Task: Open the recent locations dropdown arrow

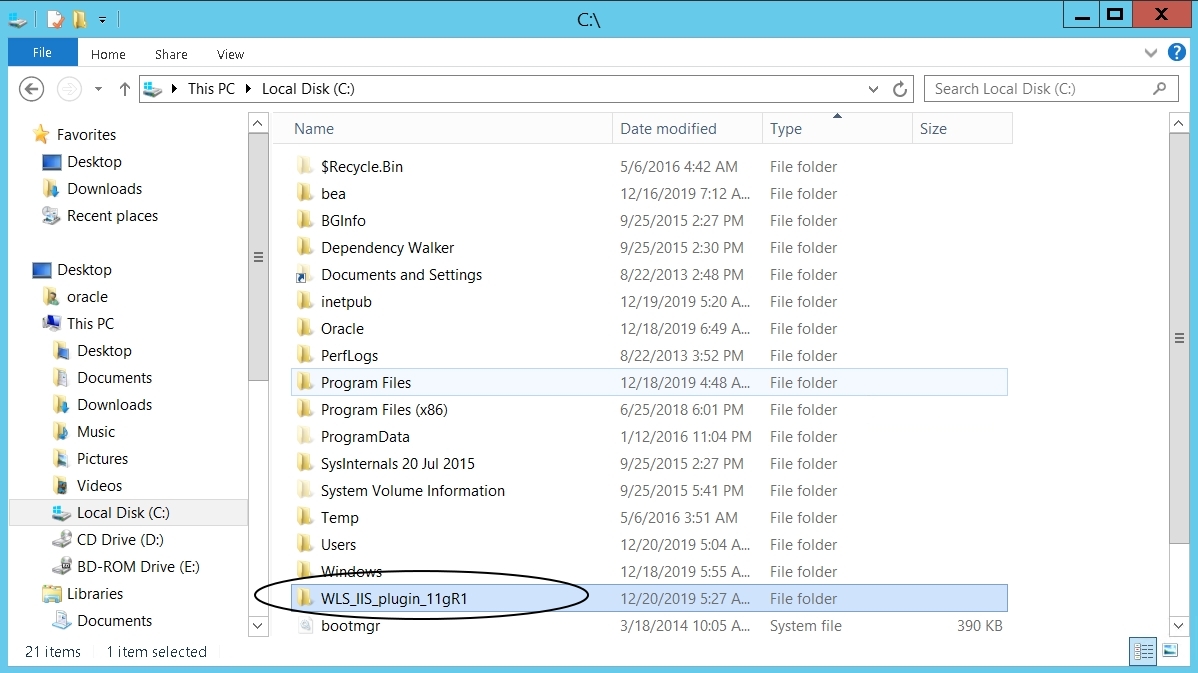Action: pyautogui.click(x=98, y=89)
